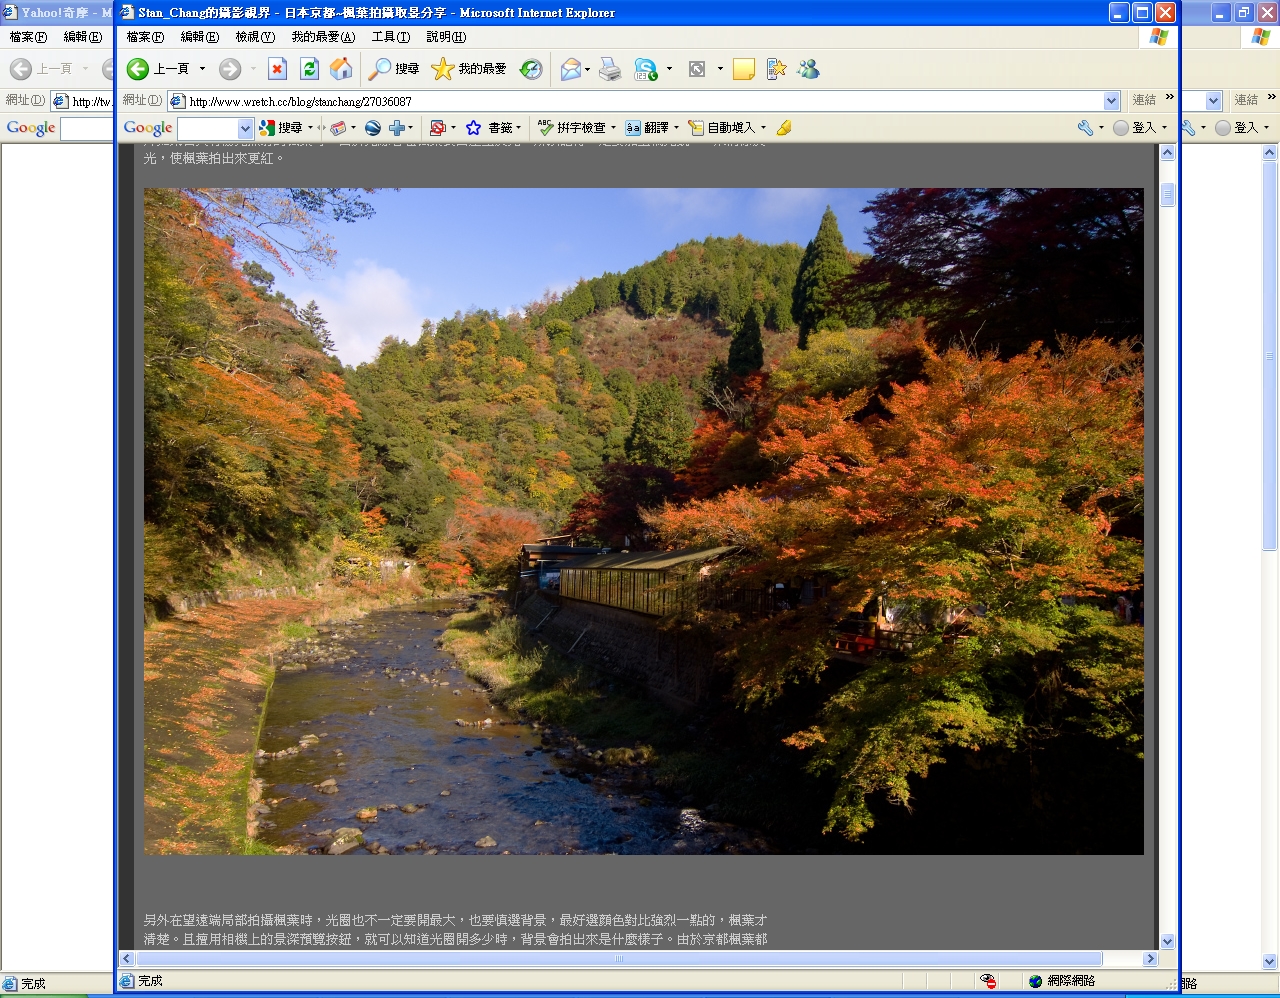1280x998 pixels.
Task: Click the address bar URL field
Action: (x=644, y=101)
